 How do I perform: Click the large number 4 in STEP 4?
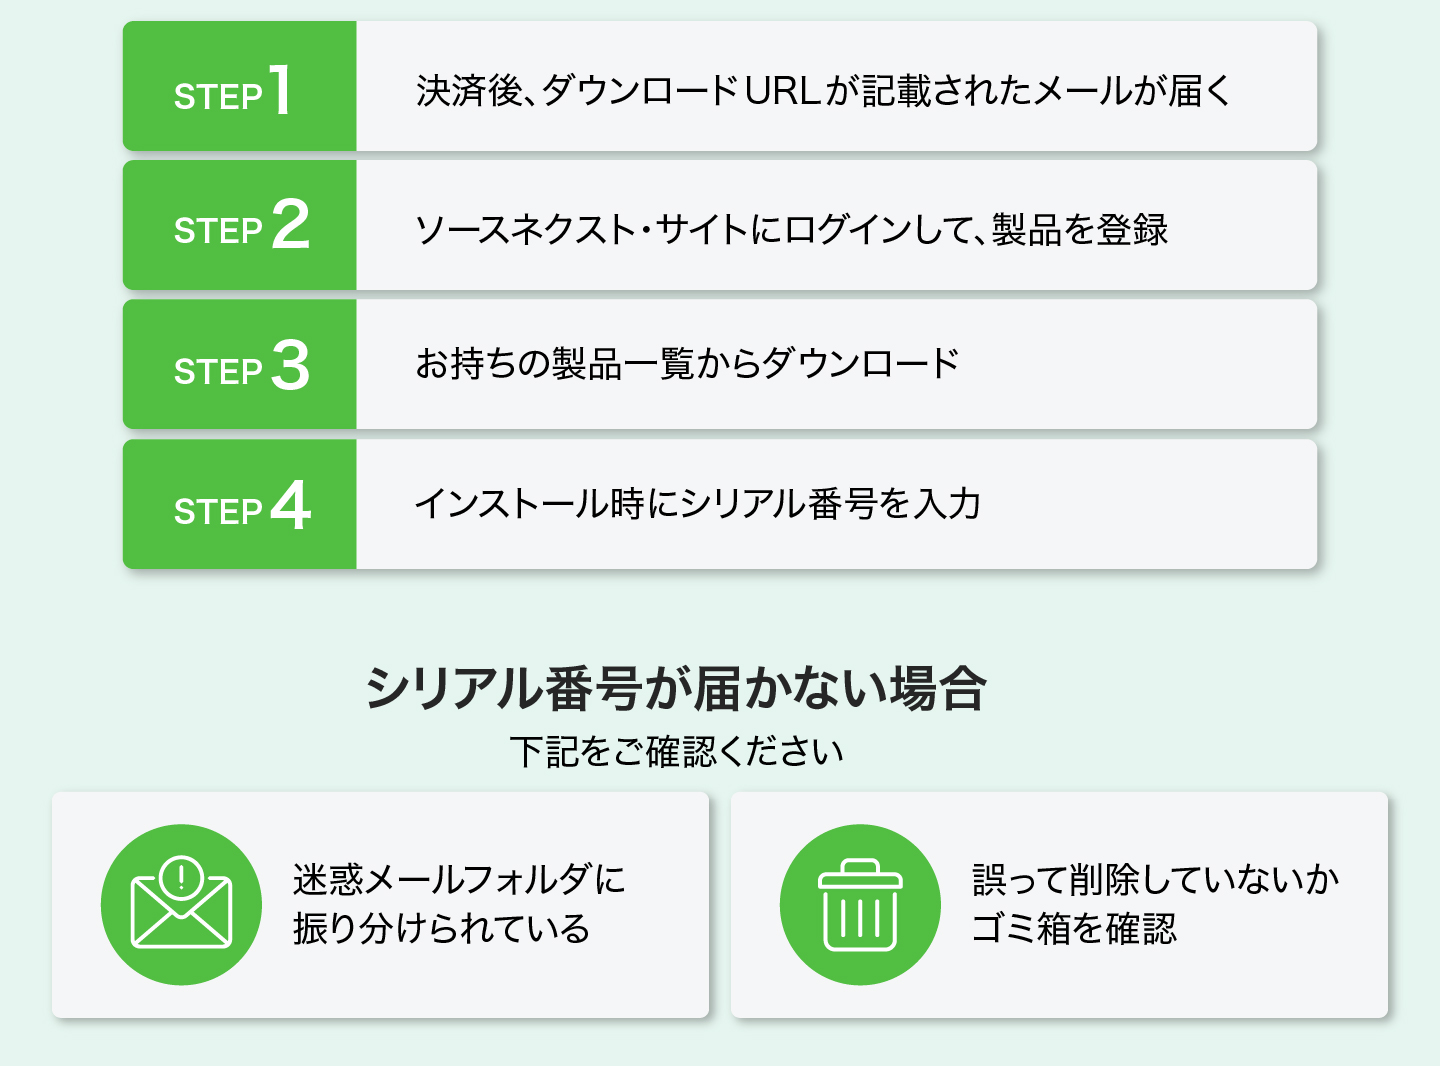[x=291, y=505]
